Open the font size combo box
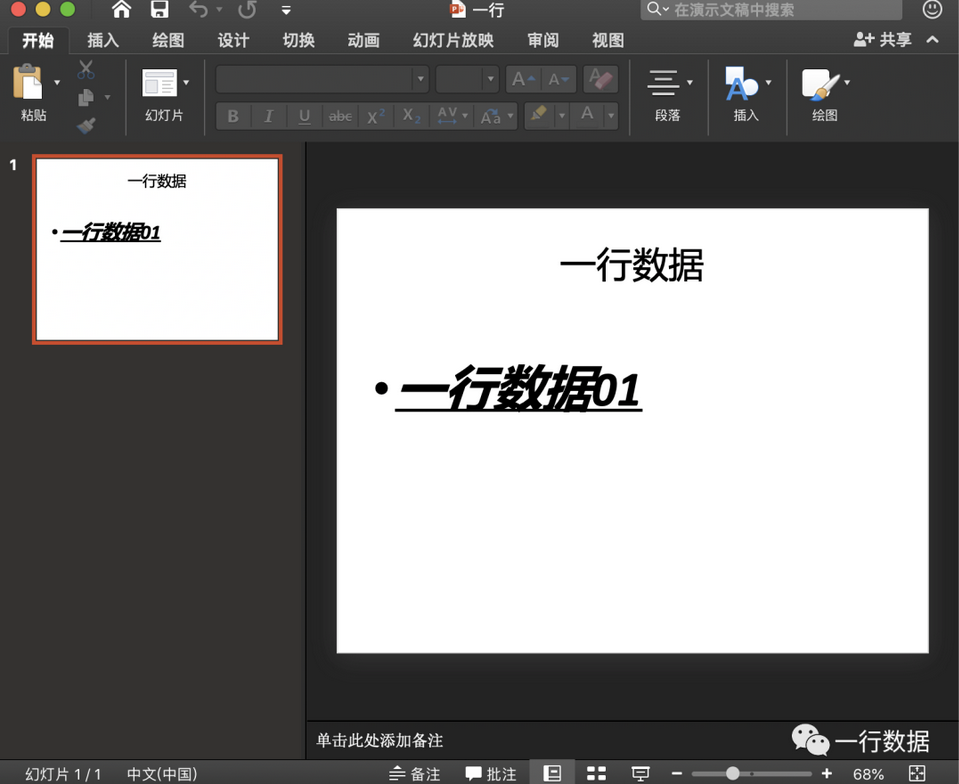 467,80
